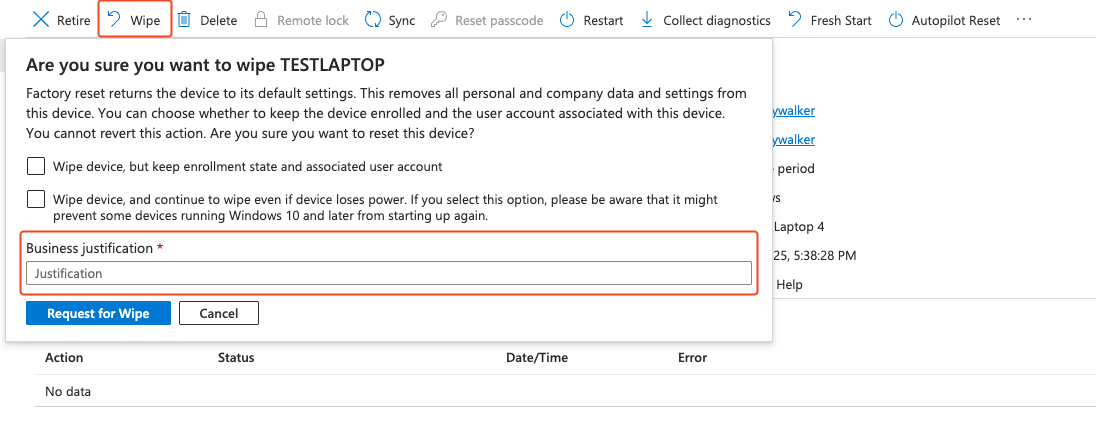
Task: Choose the Collect diagnostics toolbar label
Action: (x=716, y=20)
